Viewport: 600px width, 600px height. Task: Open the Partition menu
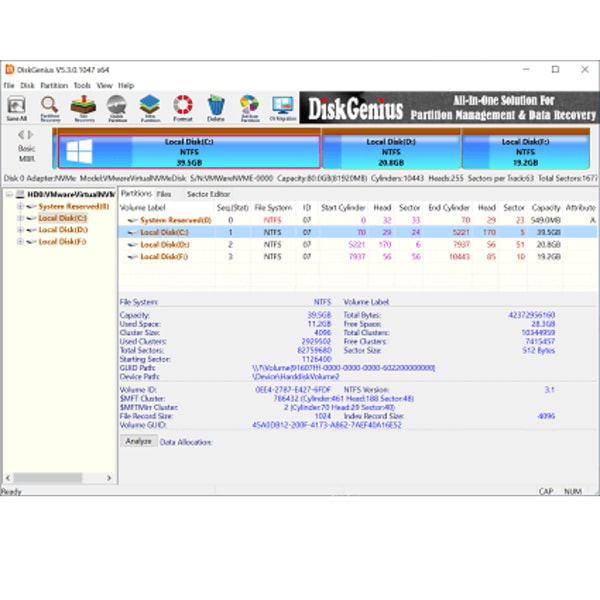54,85
